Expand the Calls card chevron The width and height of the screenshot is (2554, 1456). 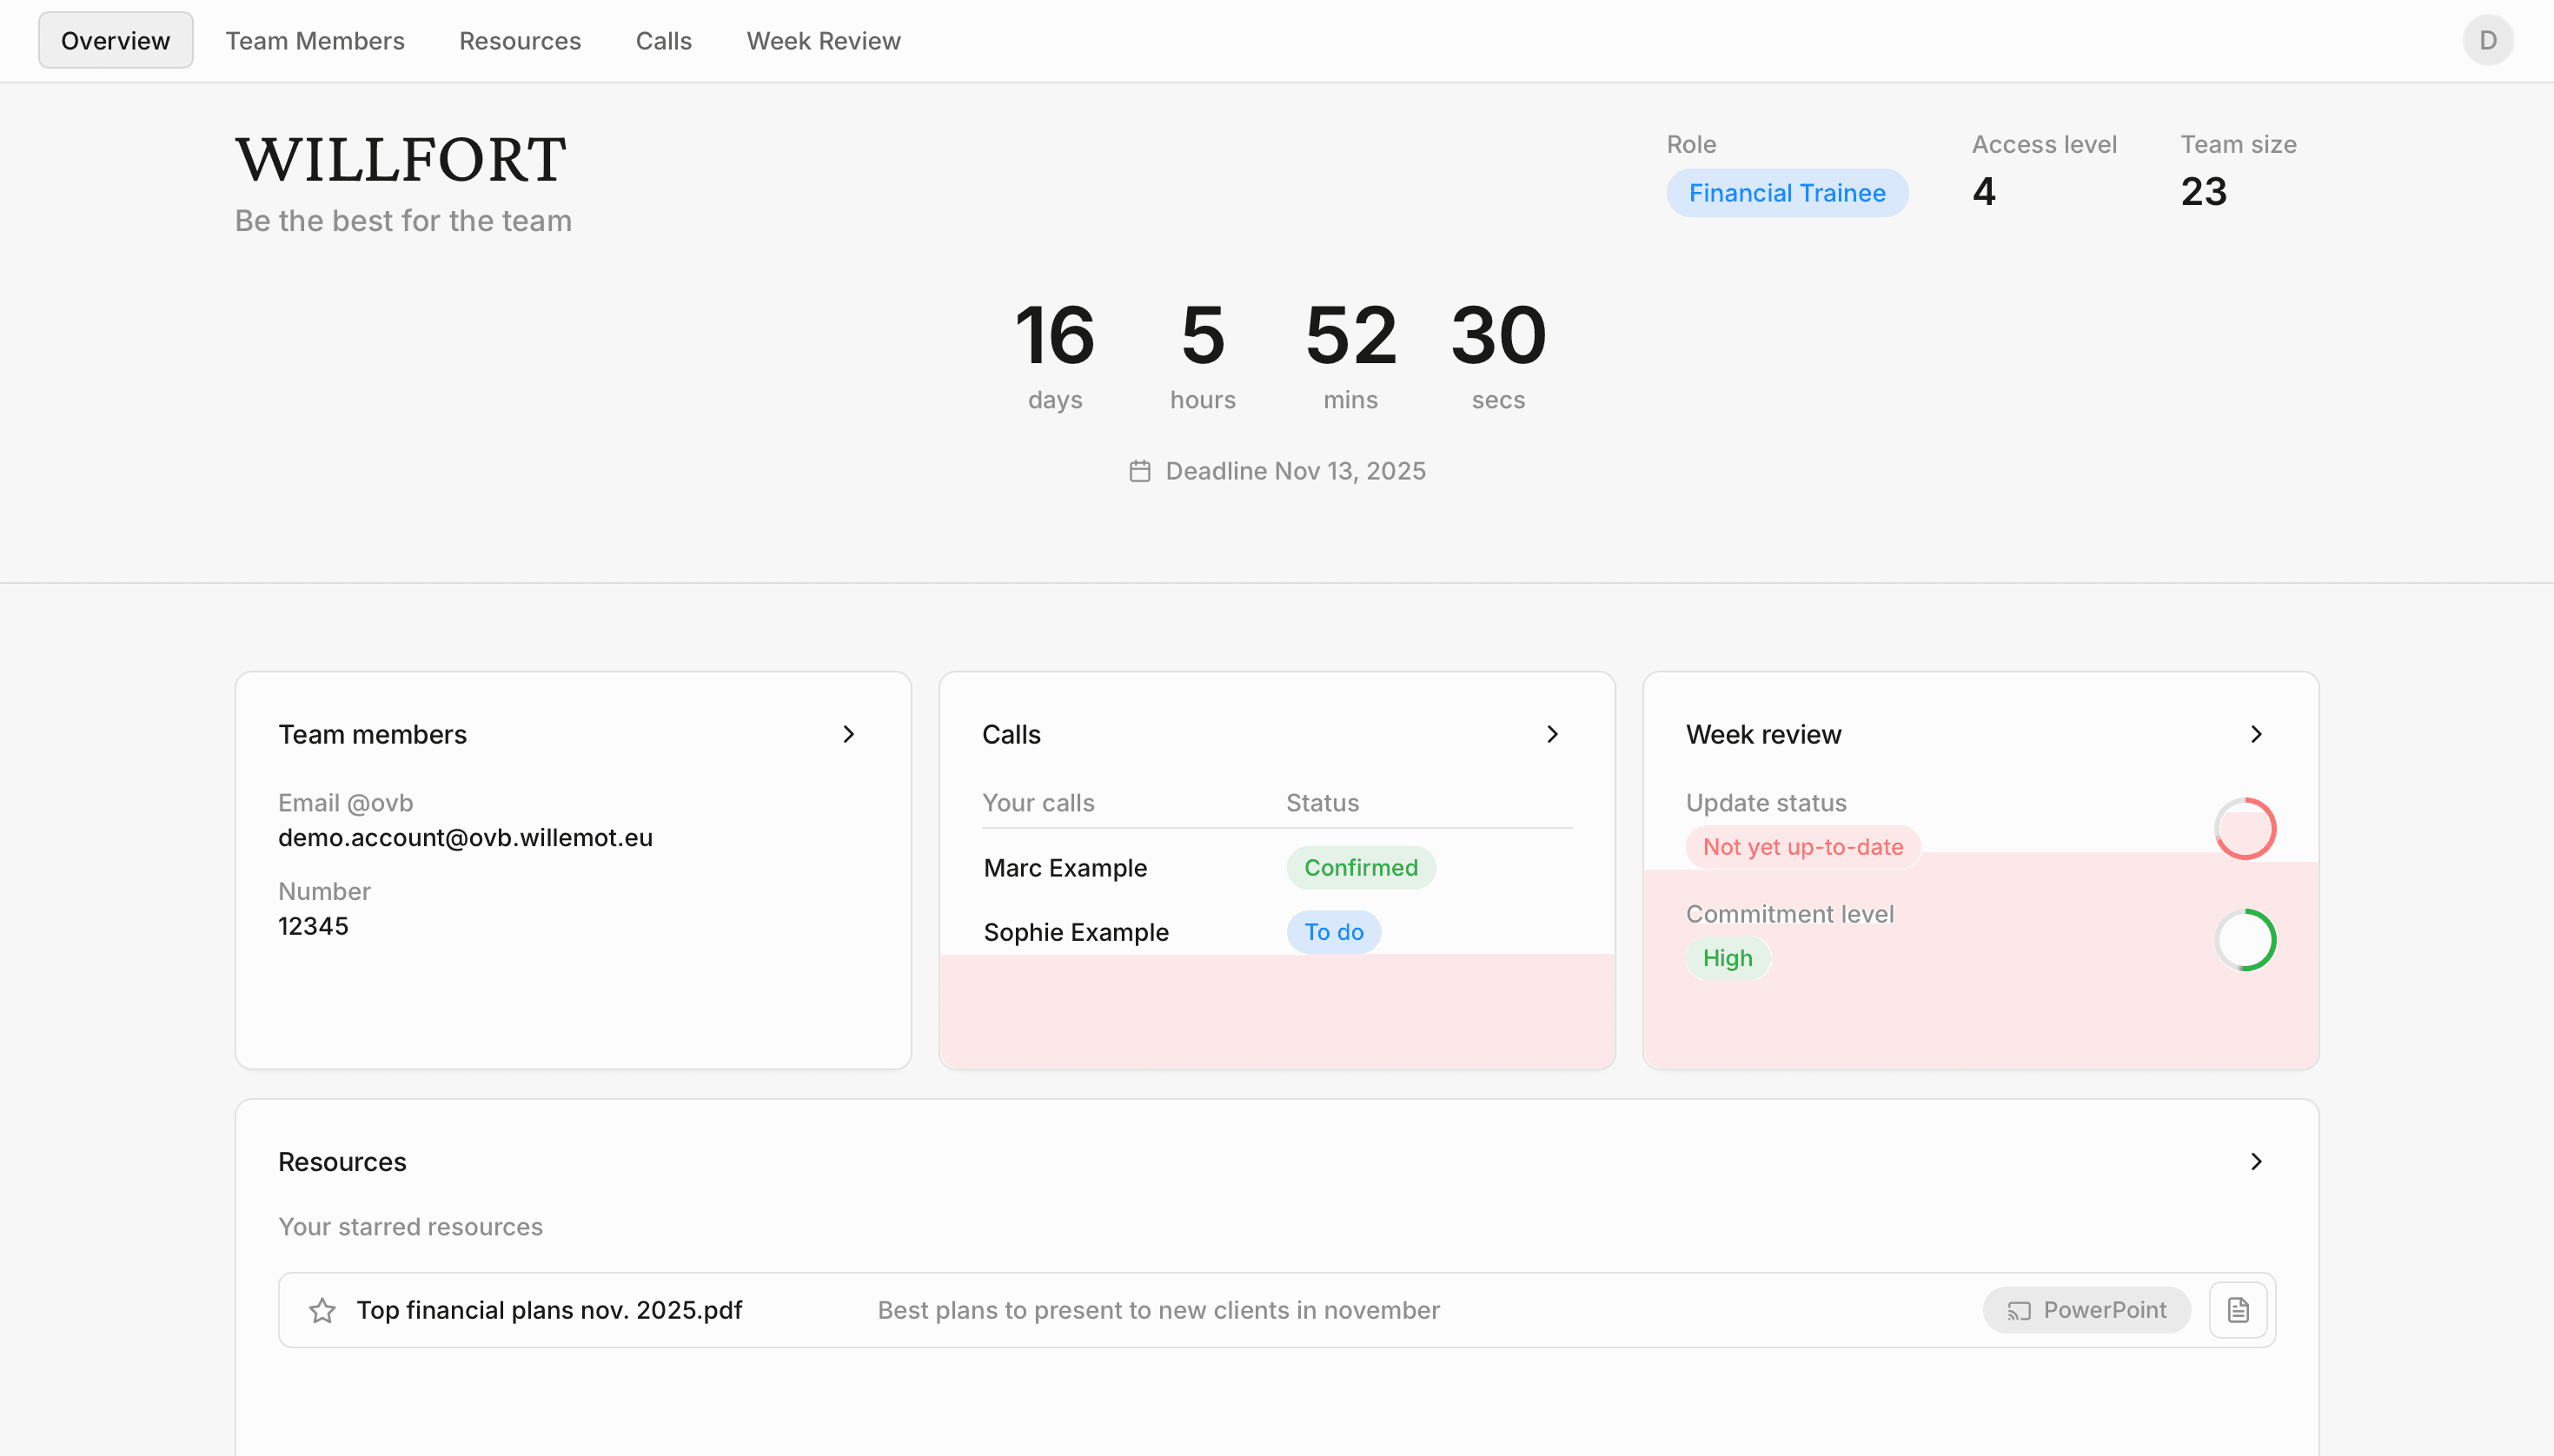(x=1553, y=734)
